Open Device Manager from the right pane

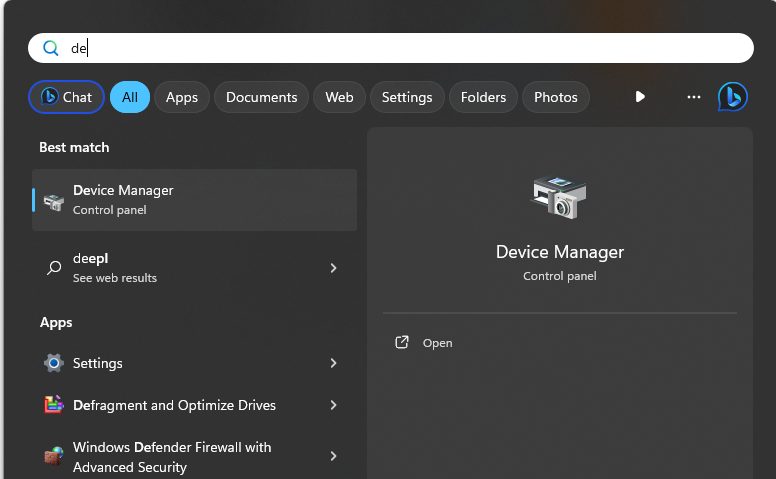point(437,342)
